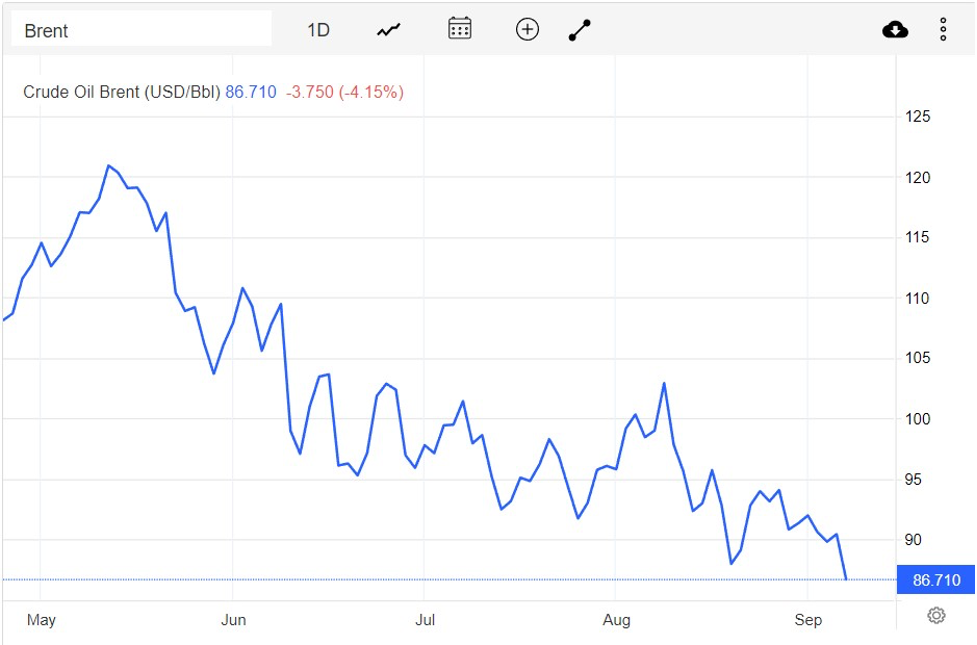The height and width of the screenshot is (645, 977).
Task: Click the Aug label on time axis
Action: pos(617,620)
